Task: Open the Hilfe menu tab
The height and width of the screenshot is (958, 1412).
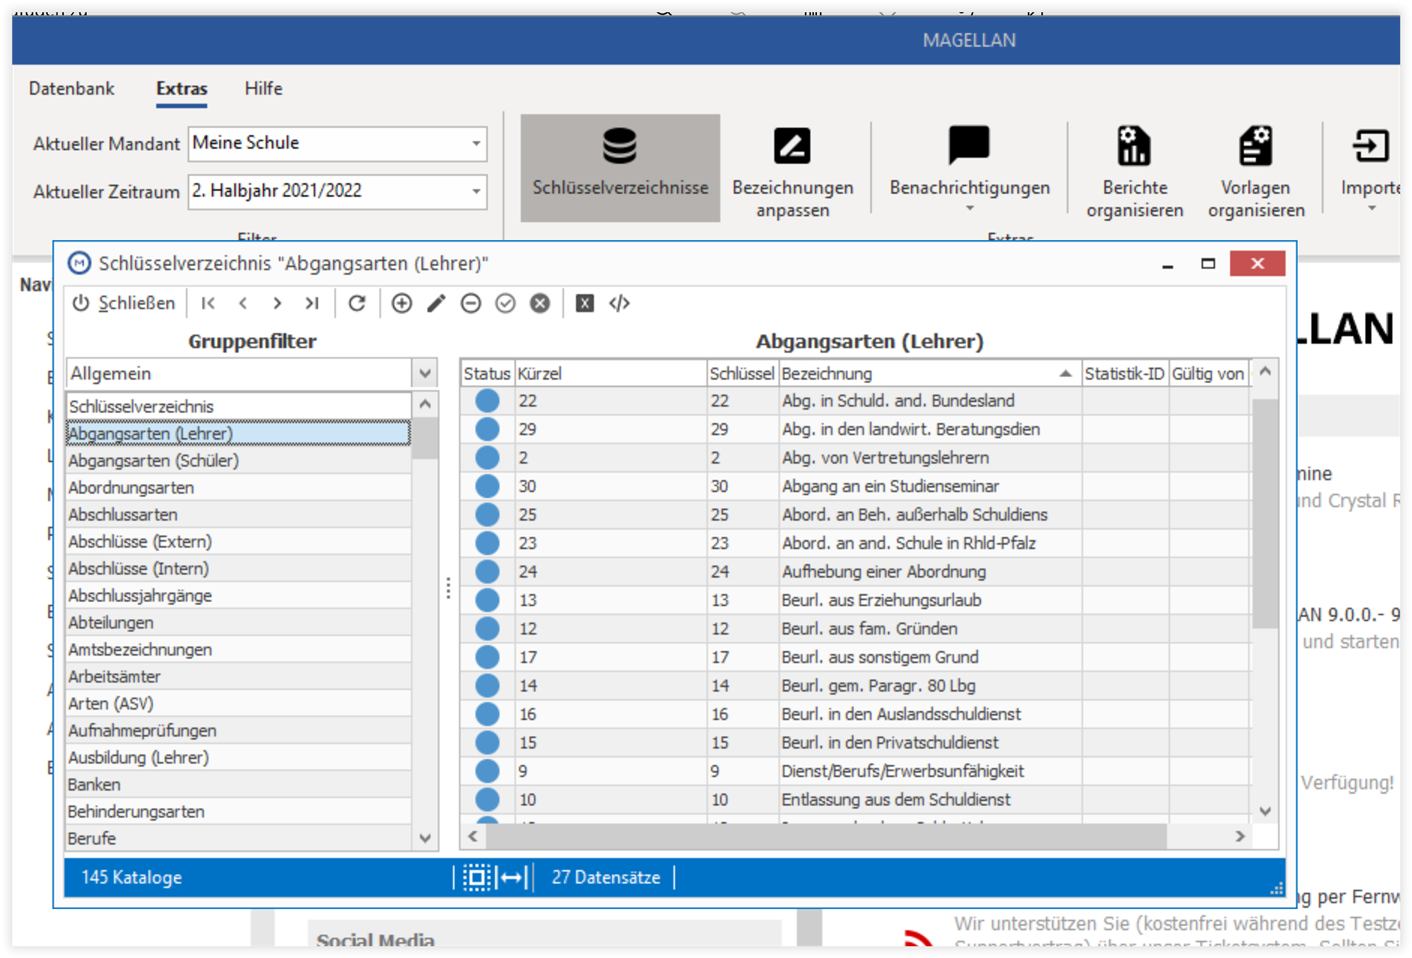Action: pos(263,88)
